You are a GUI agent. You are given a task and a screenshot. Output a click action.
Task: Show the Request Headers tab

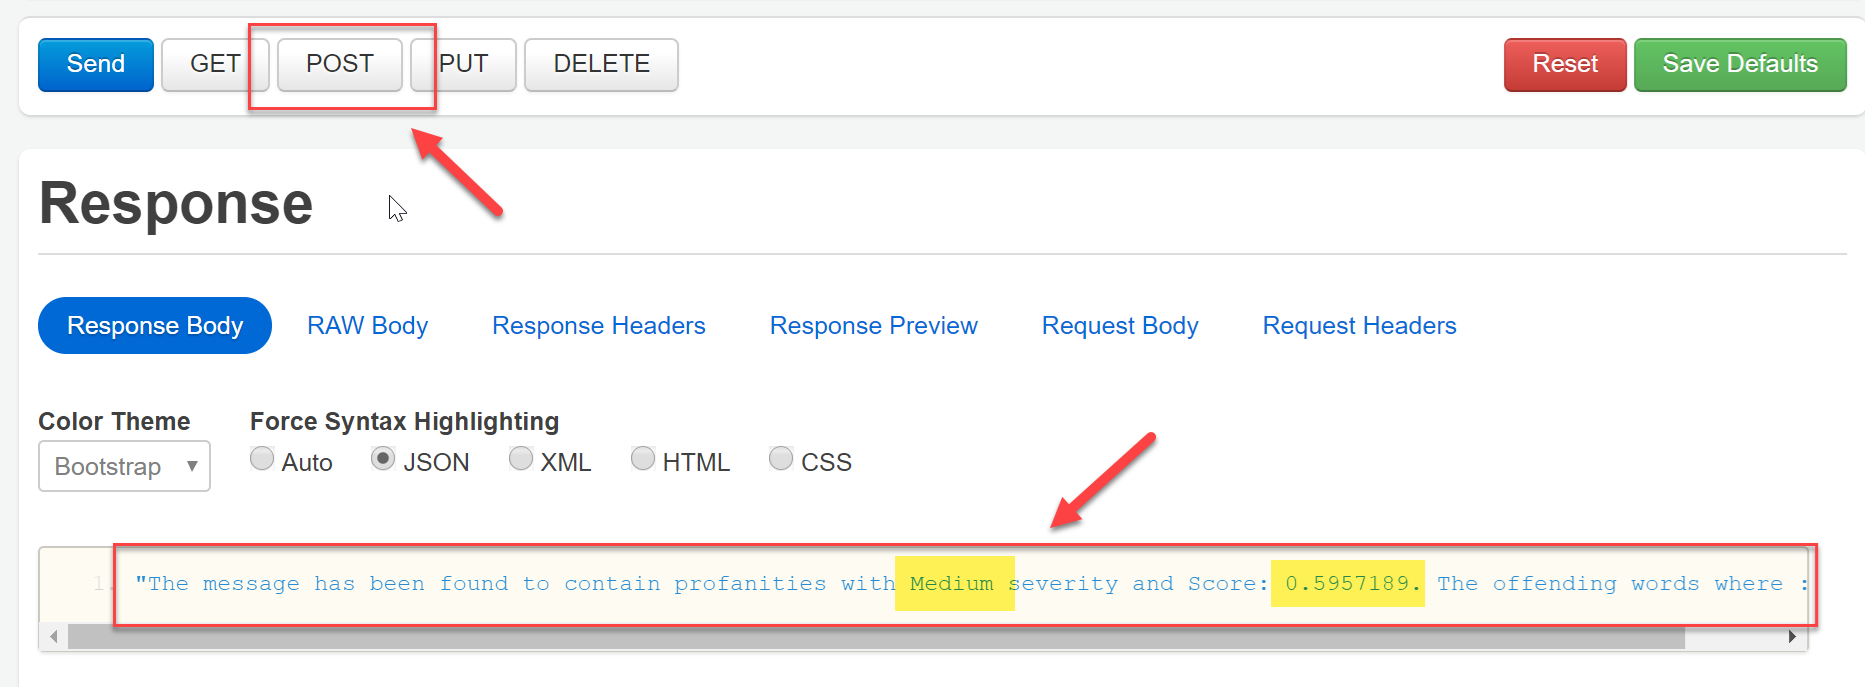tap(1359, 326)
